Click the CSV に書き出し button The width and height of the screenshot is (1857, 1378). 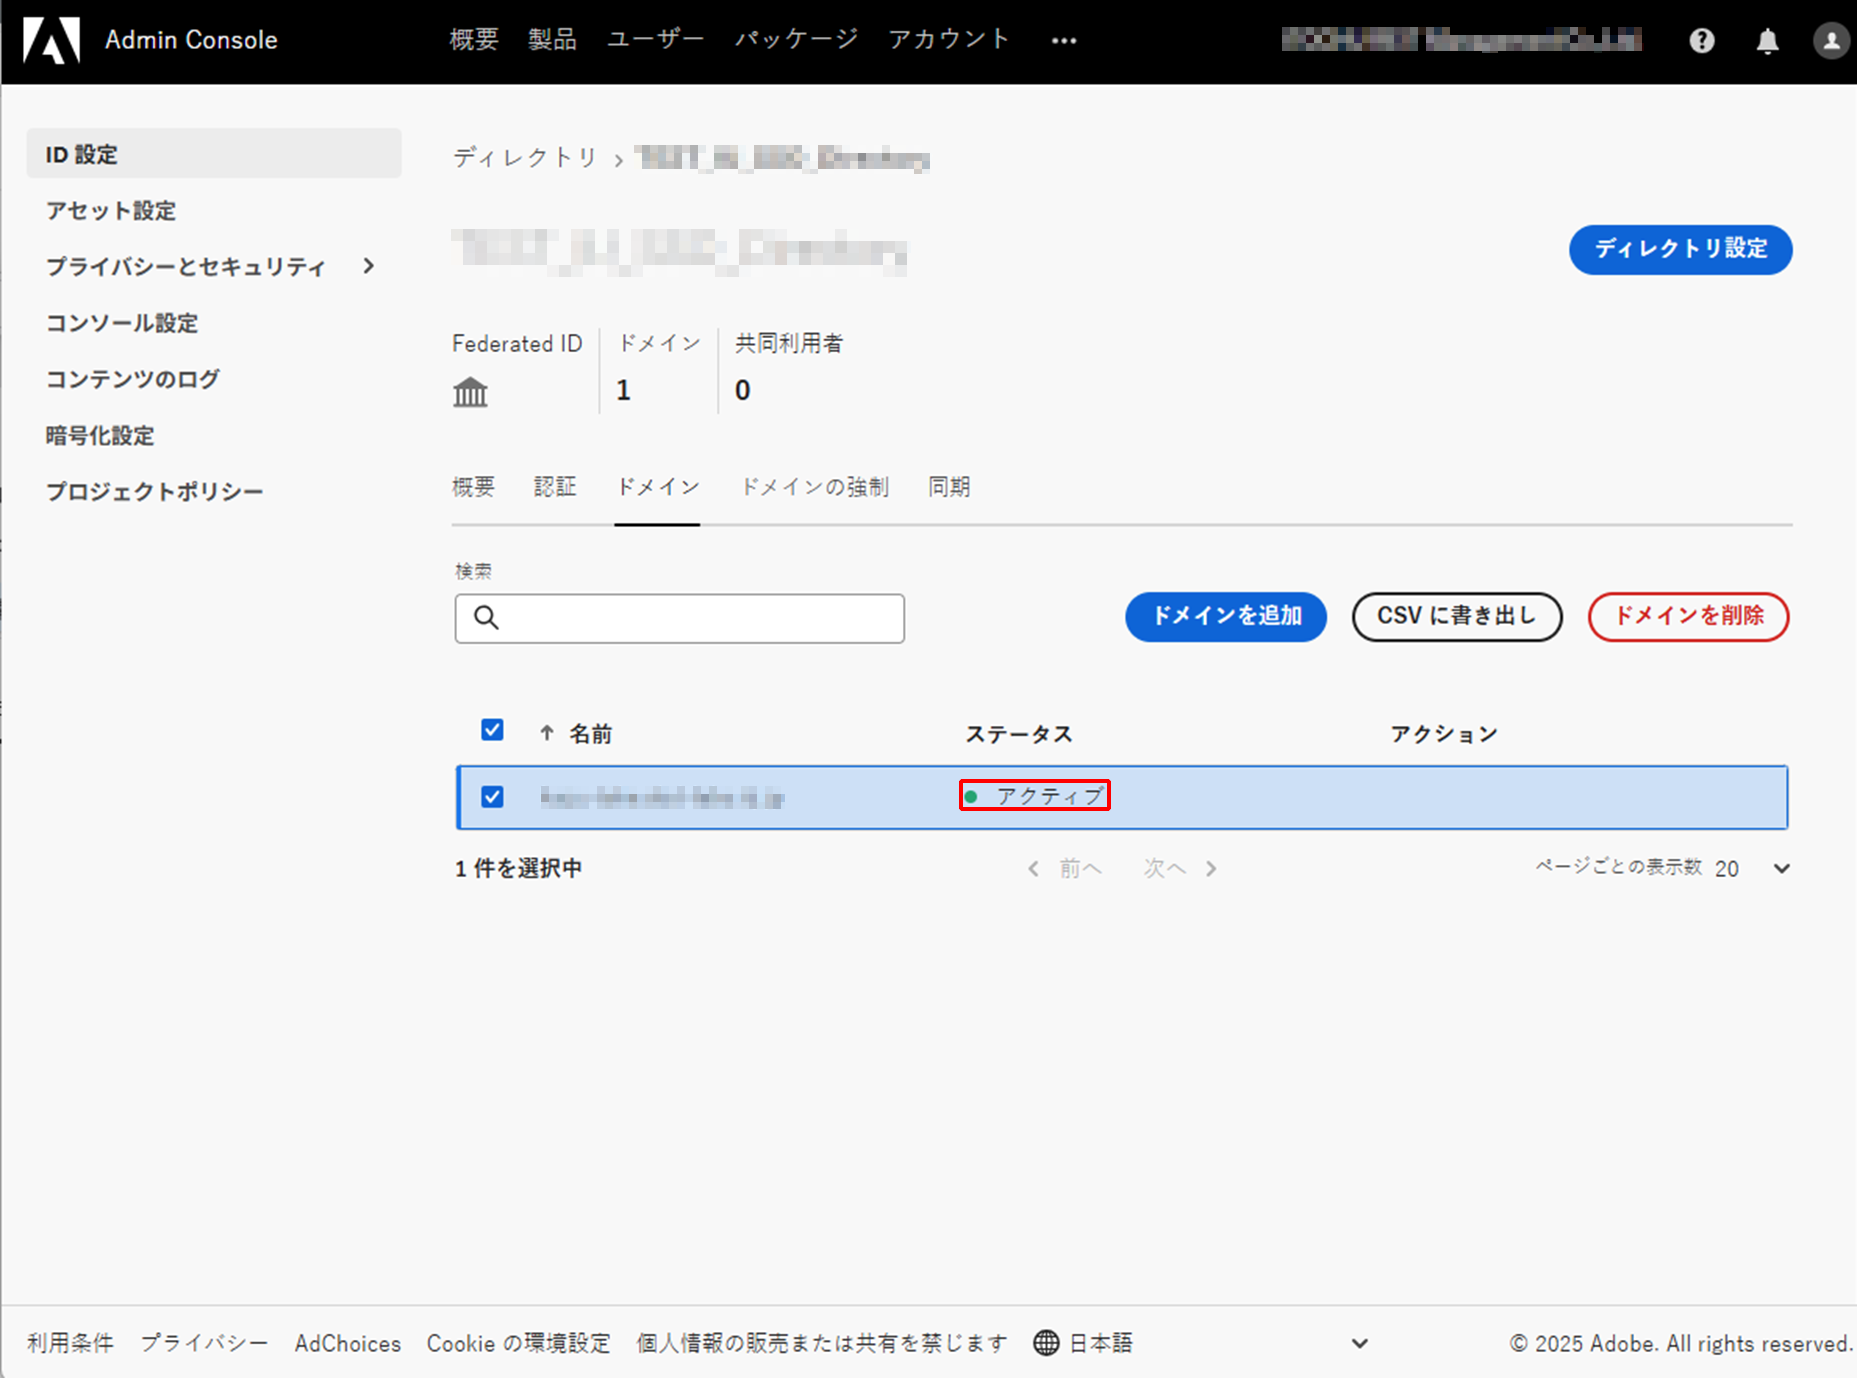pos(1456,616)
